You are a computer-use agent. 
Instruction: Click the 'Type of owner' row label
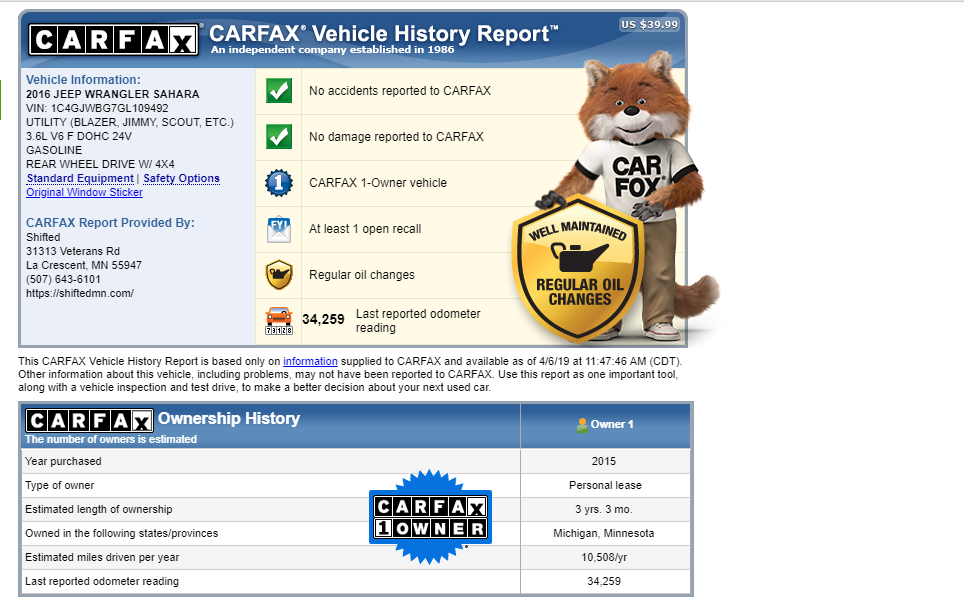(x=60, y=485)
